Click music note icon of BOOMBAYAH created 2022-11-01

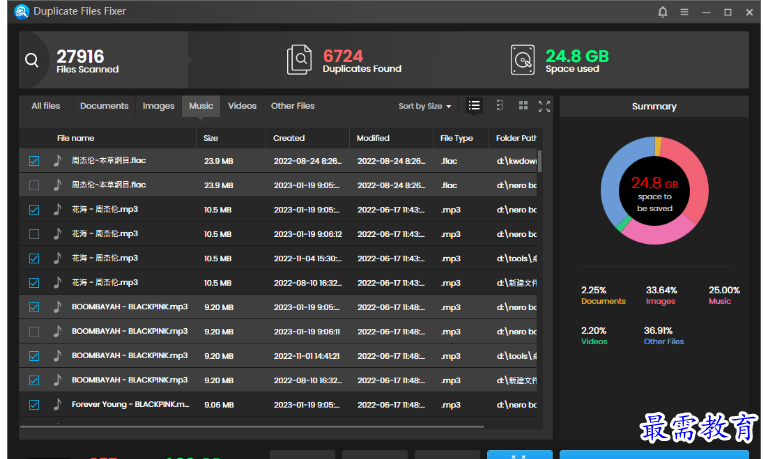click(x=57, y=356)
